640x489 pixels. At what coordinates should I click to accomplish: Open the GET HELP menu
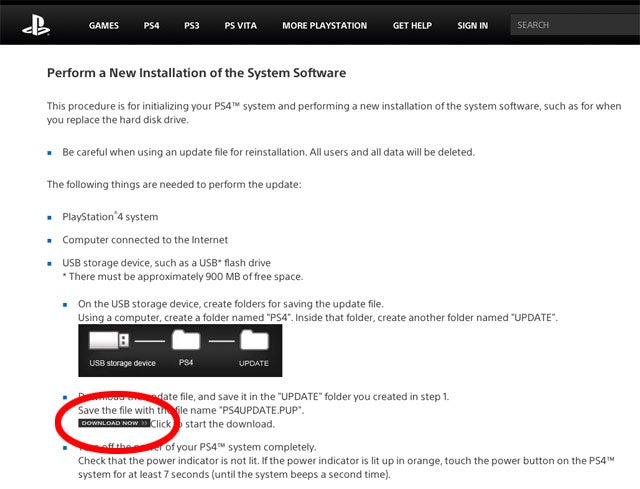412,25
